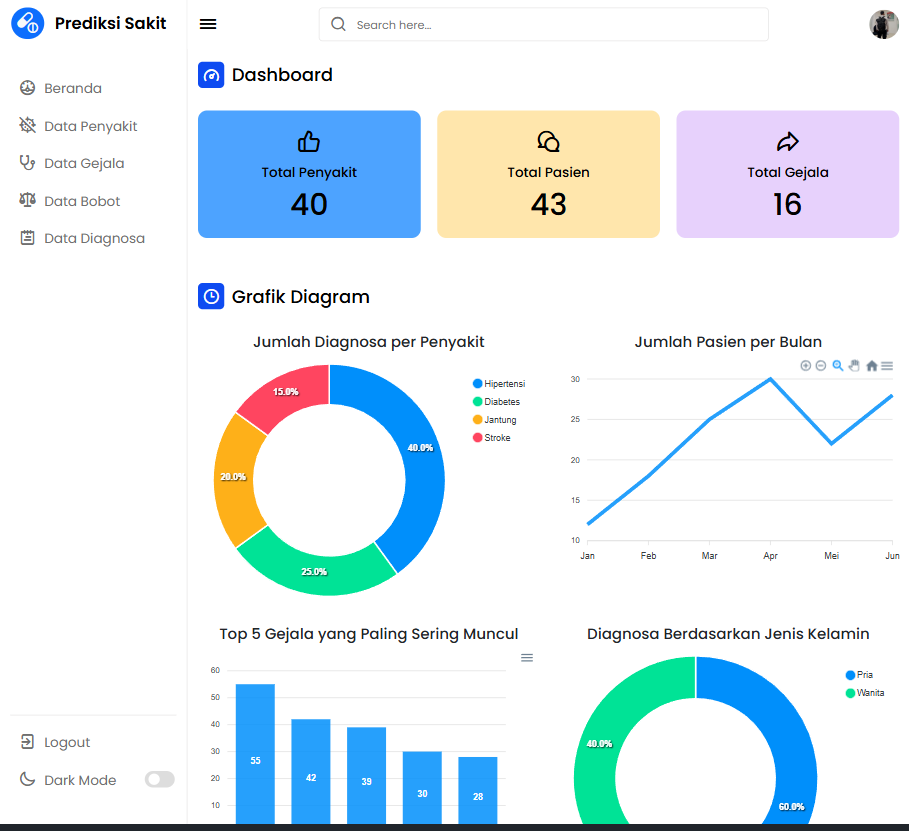Screen dimensions: 909x831
Task: Toggle Hipertensi legend item
Action: 499,384
